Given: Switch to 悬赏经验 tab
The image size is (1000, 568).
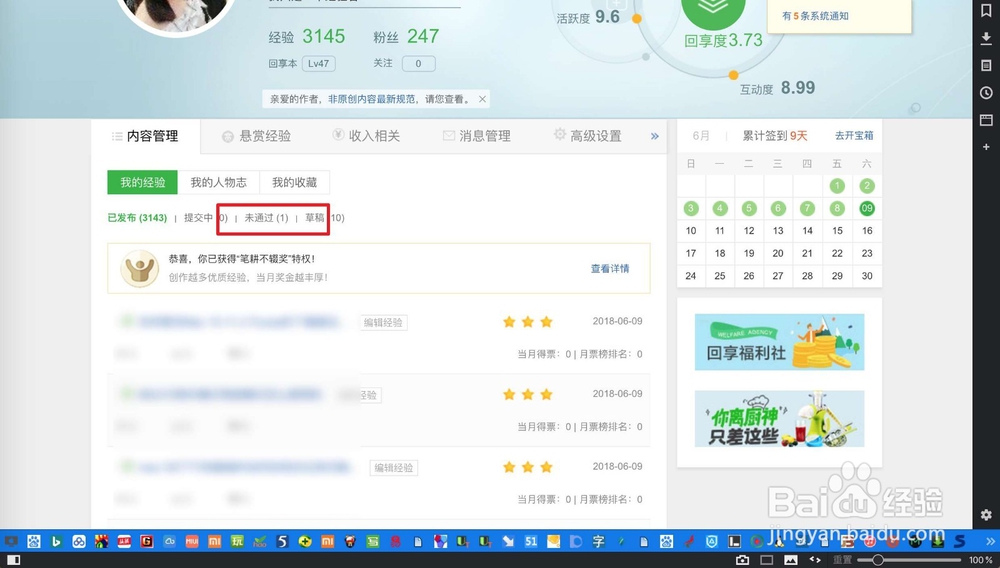Looking at the screenshot, I should click(x=256, y=136).
